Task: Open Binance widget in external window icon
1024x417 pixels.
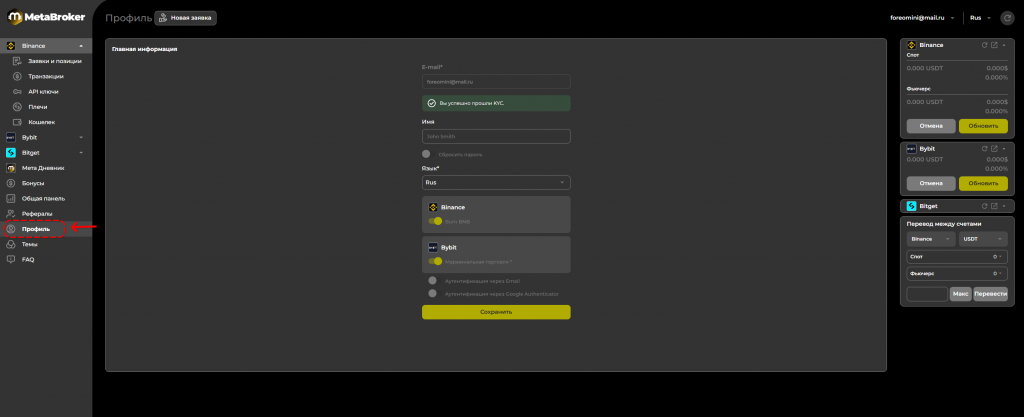Action: tap(994, 45)
